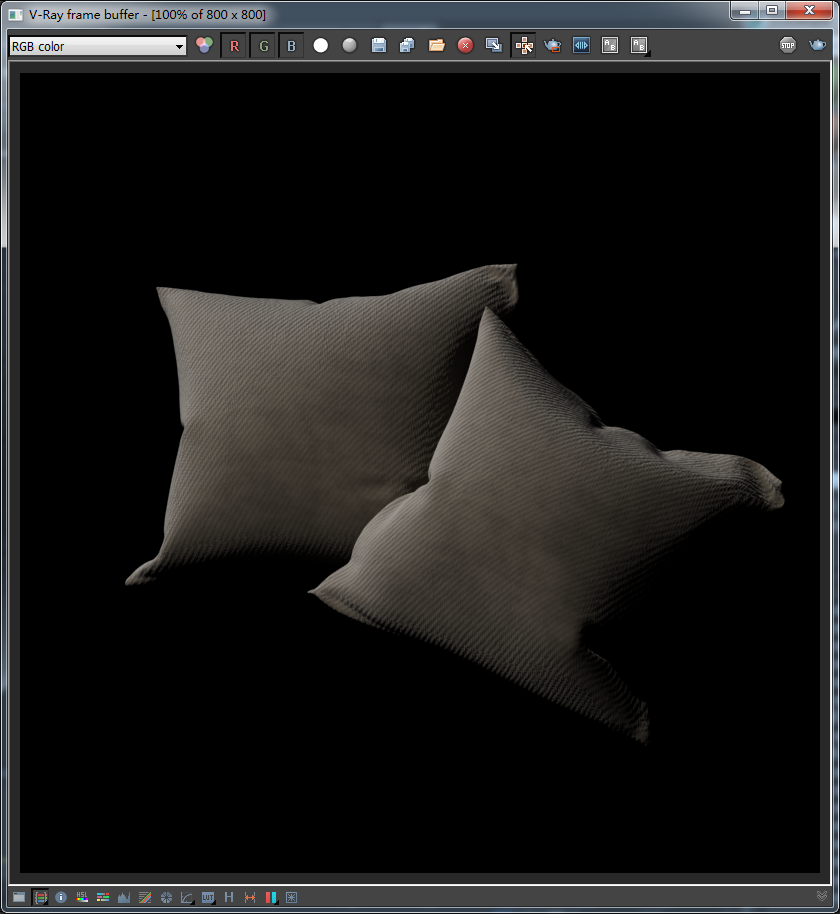840x914 pixels.
Task: Toggle the HSL color correction icon
Action: 82,897
